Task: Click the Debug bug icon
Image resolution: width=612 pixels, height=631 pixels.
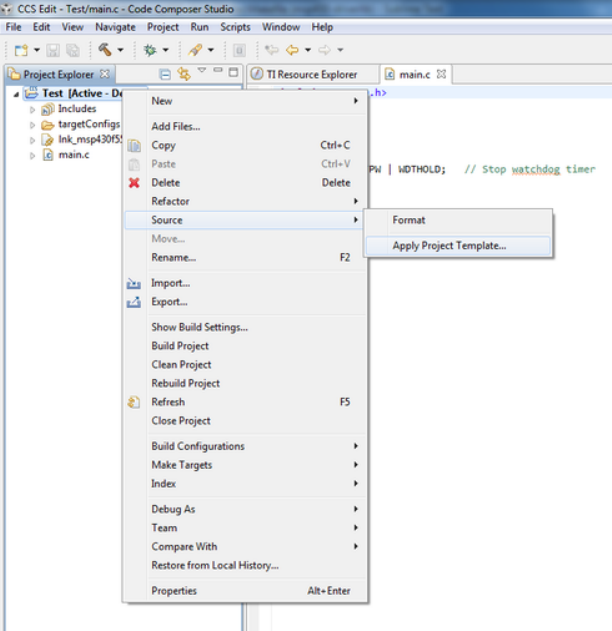Action: coord(150,50)
